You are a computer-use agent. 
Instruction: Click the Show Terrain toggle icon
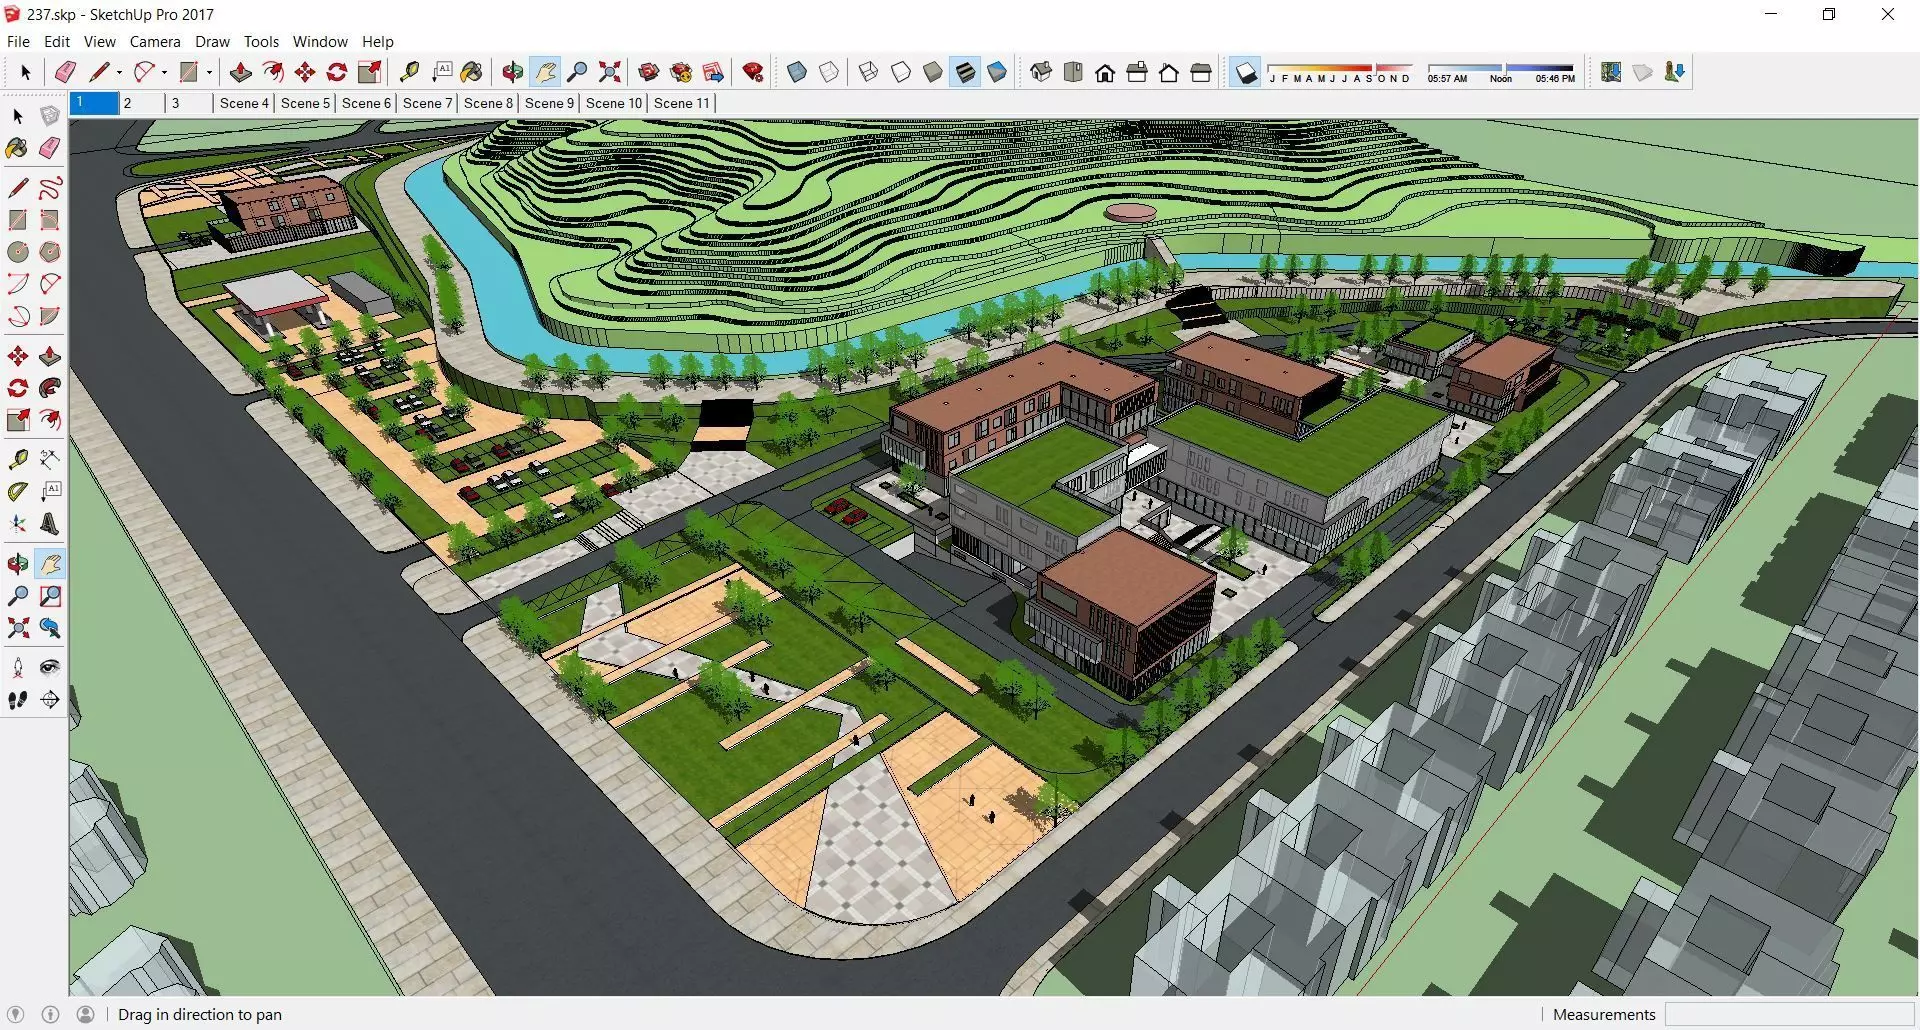pyautogui.click(x=1643, y=72)
